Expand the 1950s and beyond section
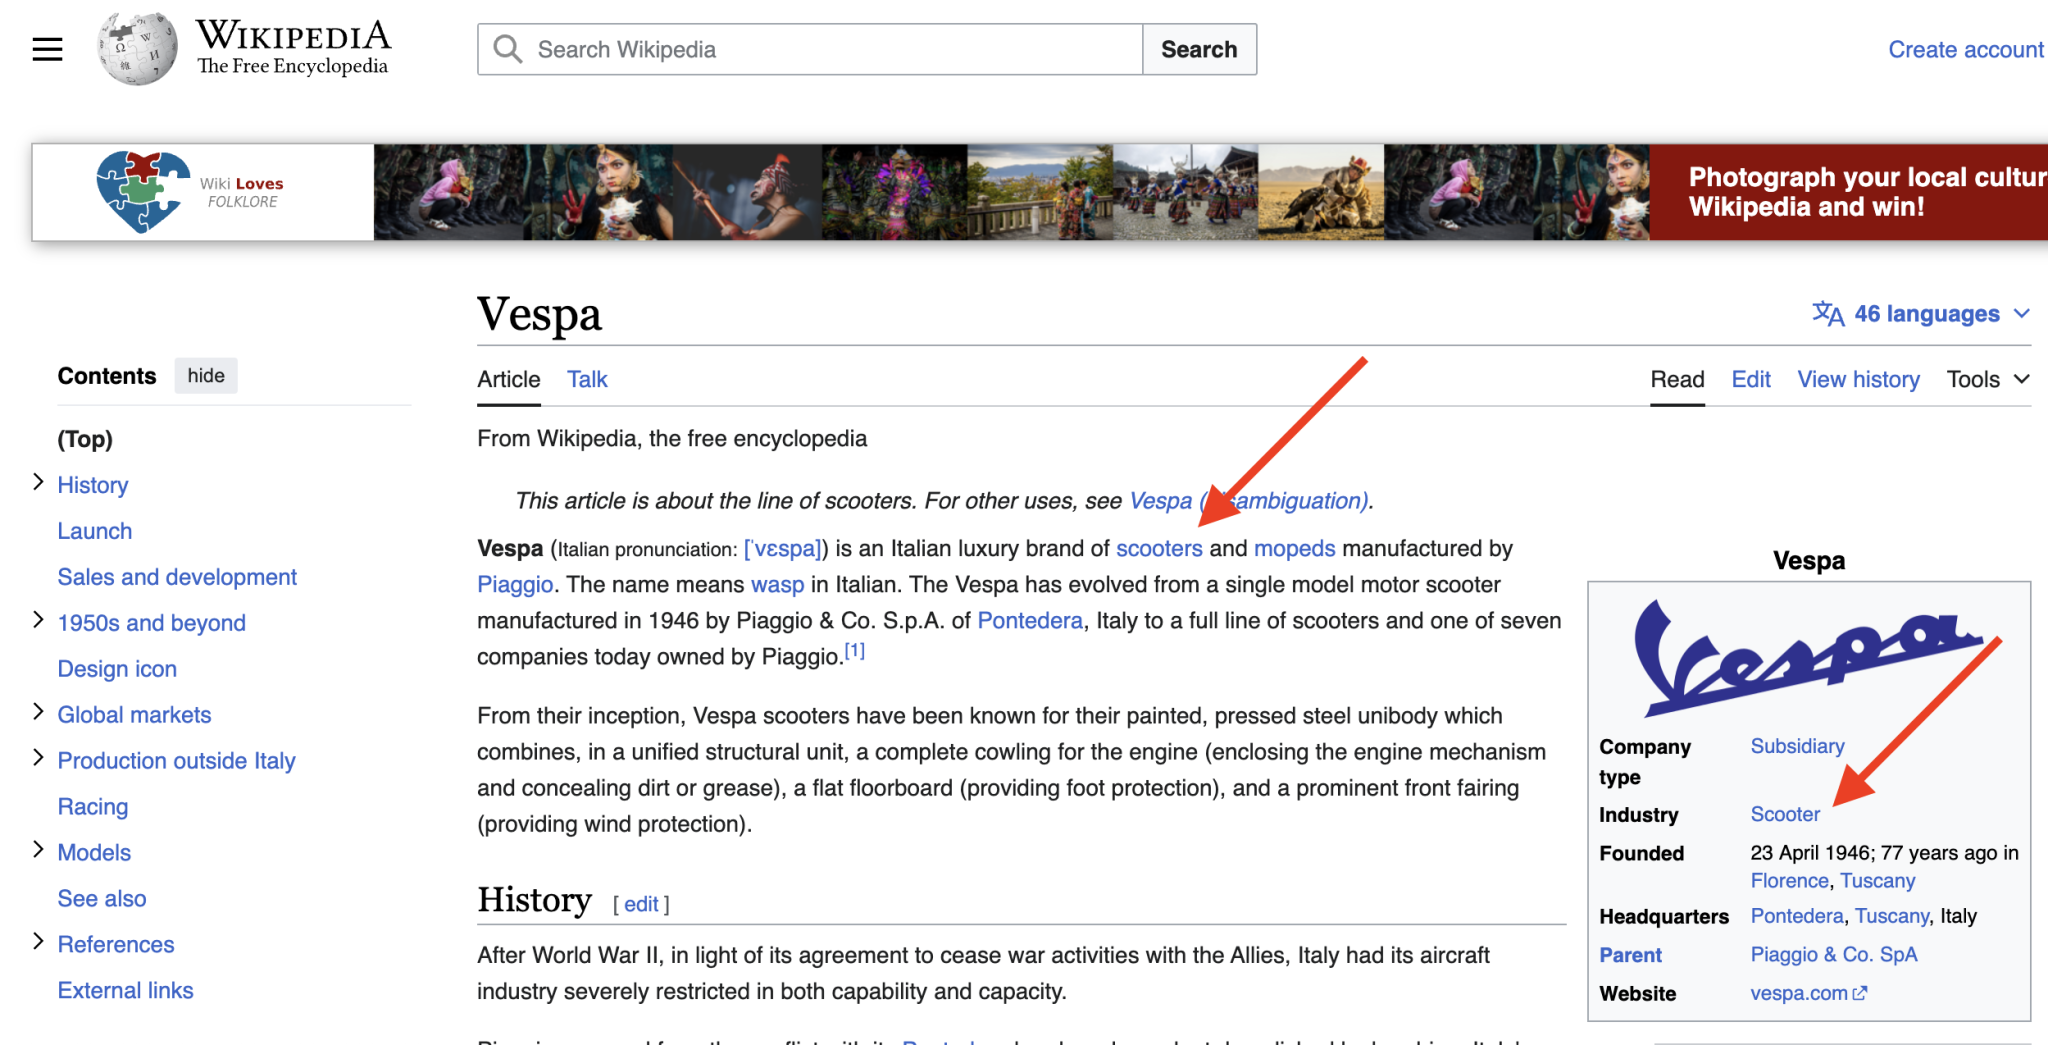The height and width of the screenshot is (1045, 2048). (38, 621)
